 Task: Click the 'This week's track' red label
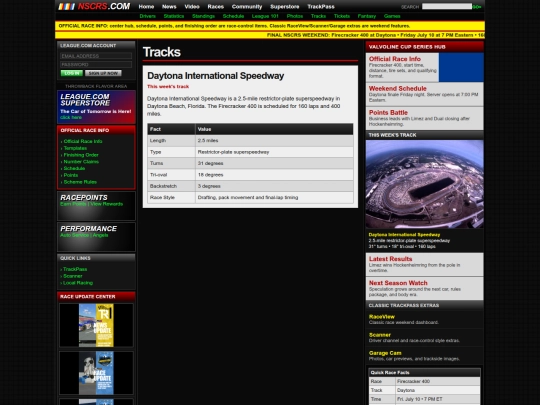168,86
